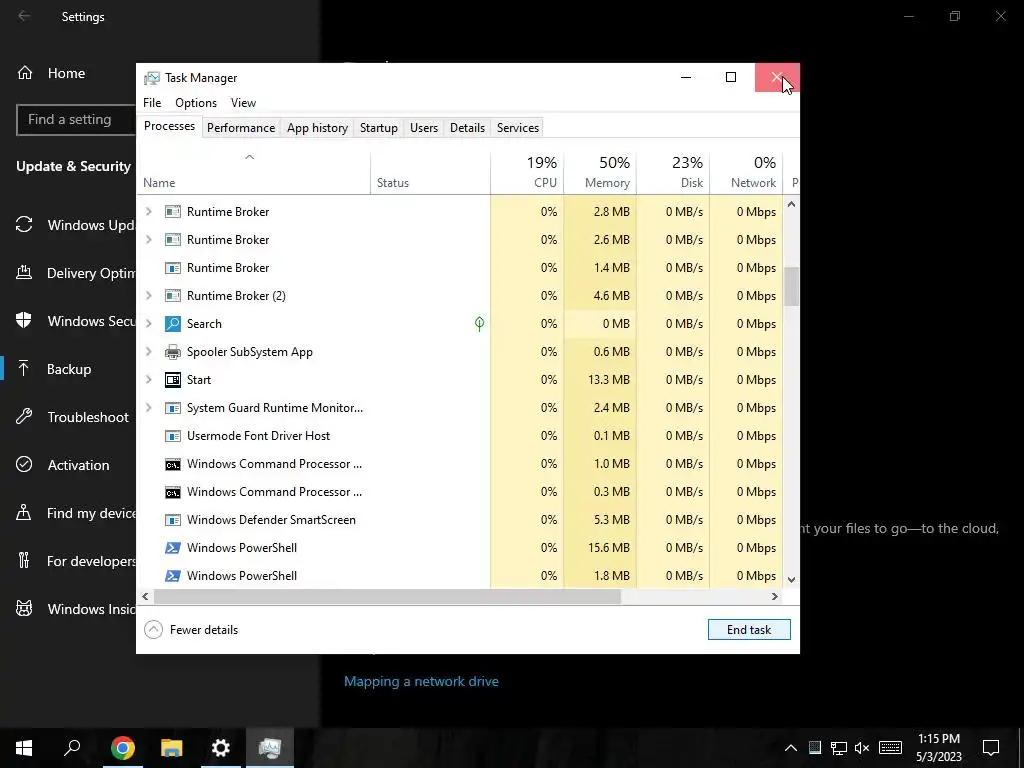Open the File menu in Task Manager
The image size is (1024, 768).
click(x=152, y=103)
